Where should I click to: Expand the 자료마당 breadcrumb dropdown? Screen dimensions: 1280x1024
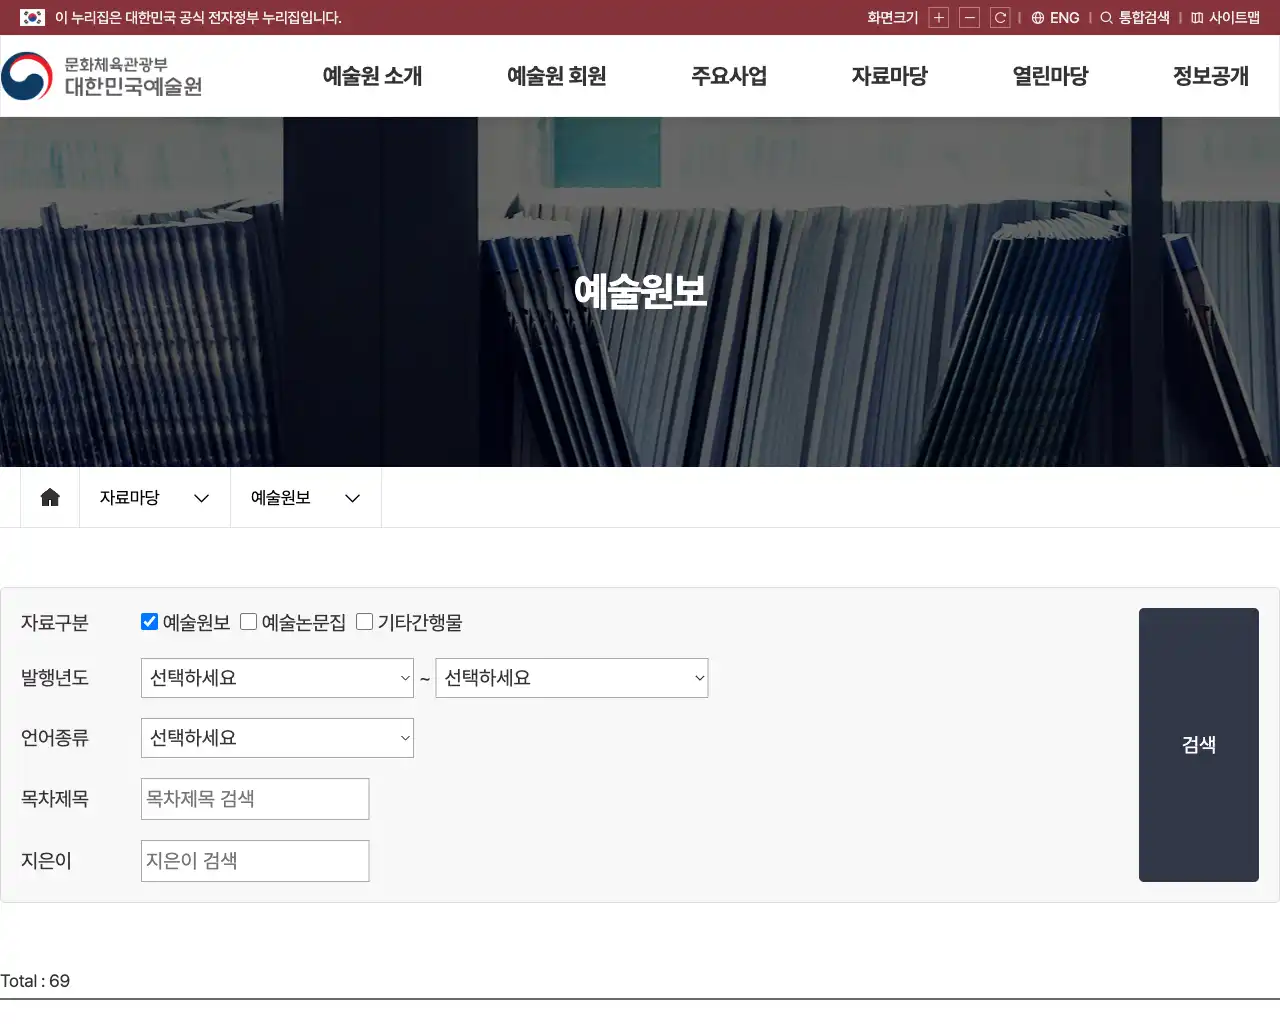[x=155, y=497]
